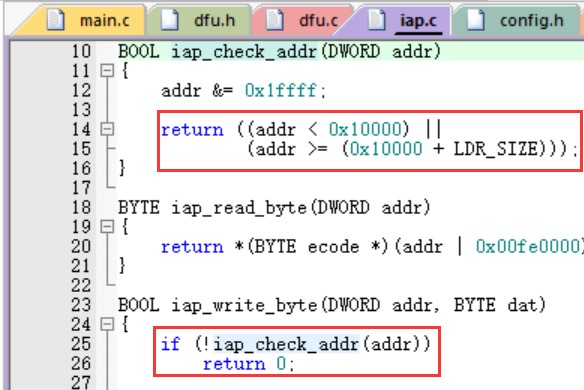Collapse iap_check_addr function at line 11
This screenshot has width=584, height=390.
pyautogui.click(x=107, y=71)
